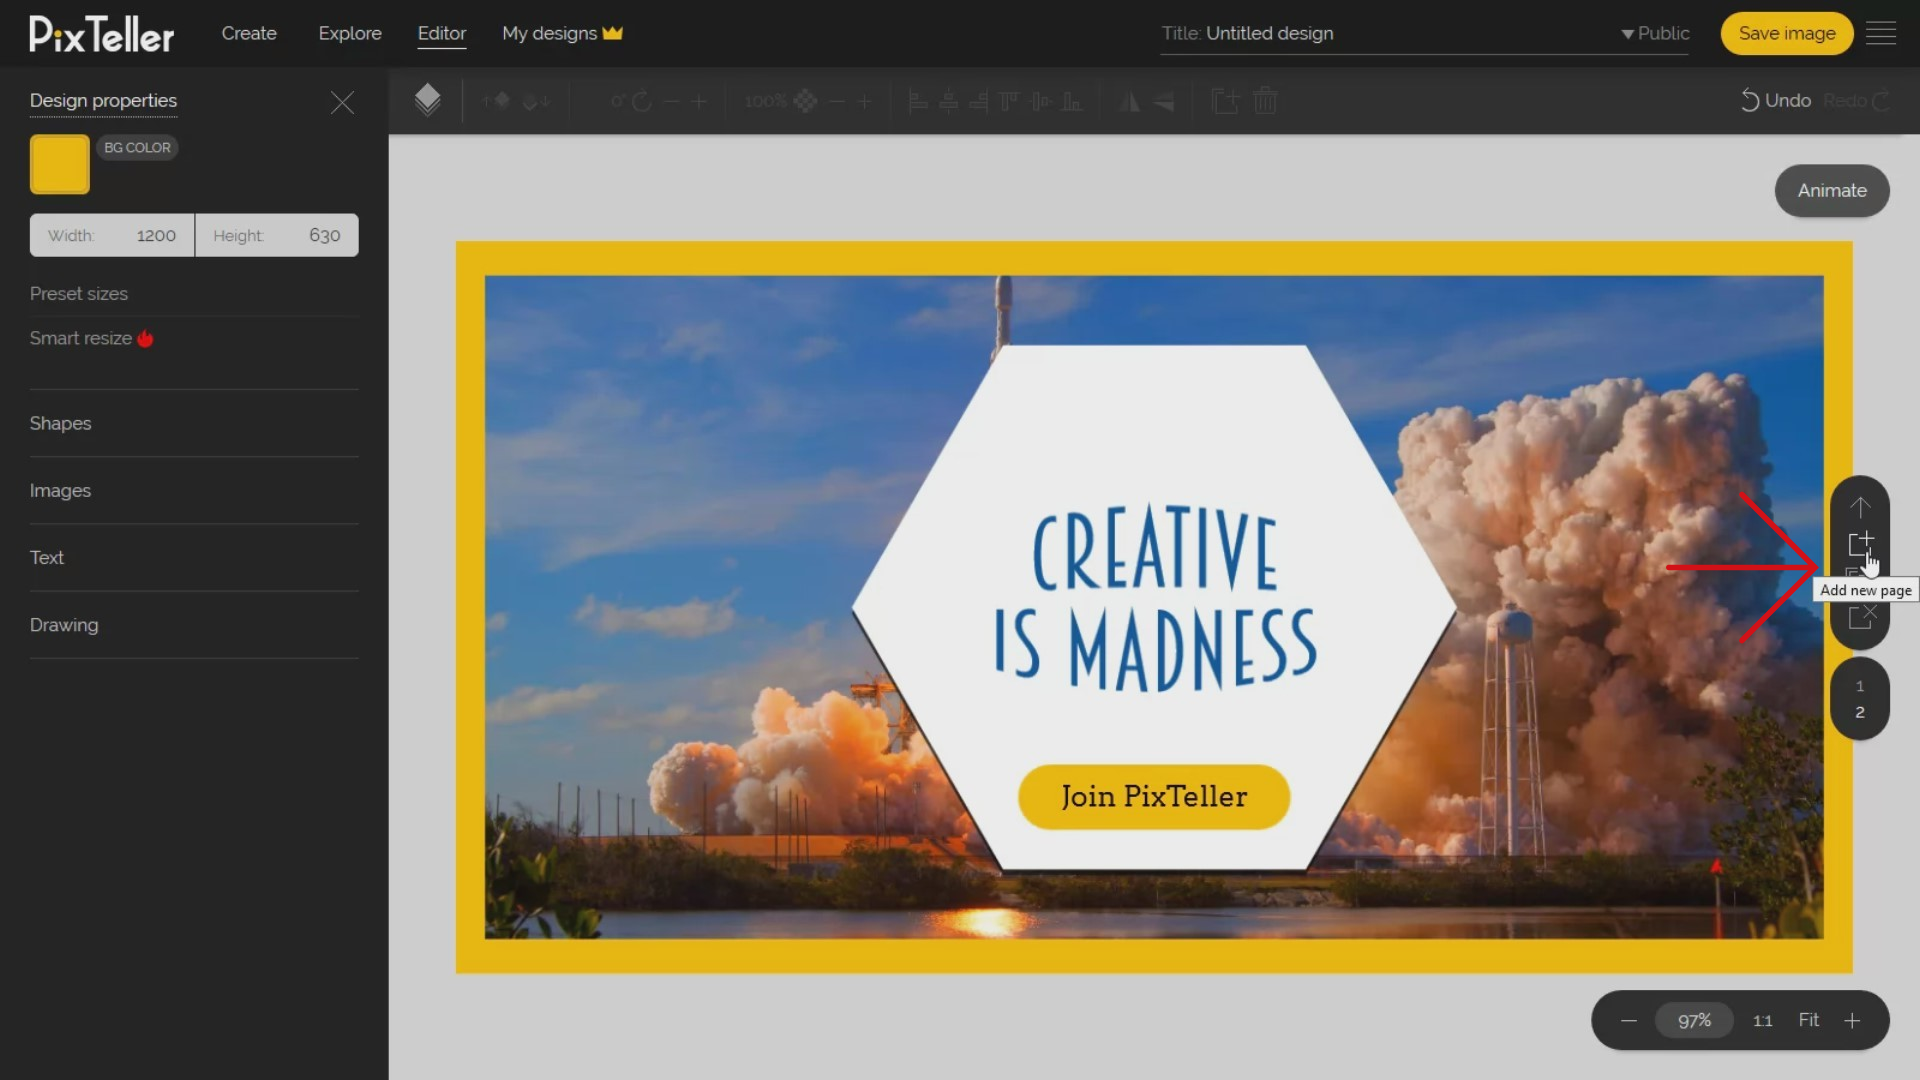1920x1080 pixels.
Task: Click the Add new page icon
Action: click(1861, 545)
